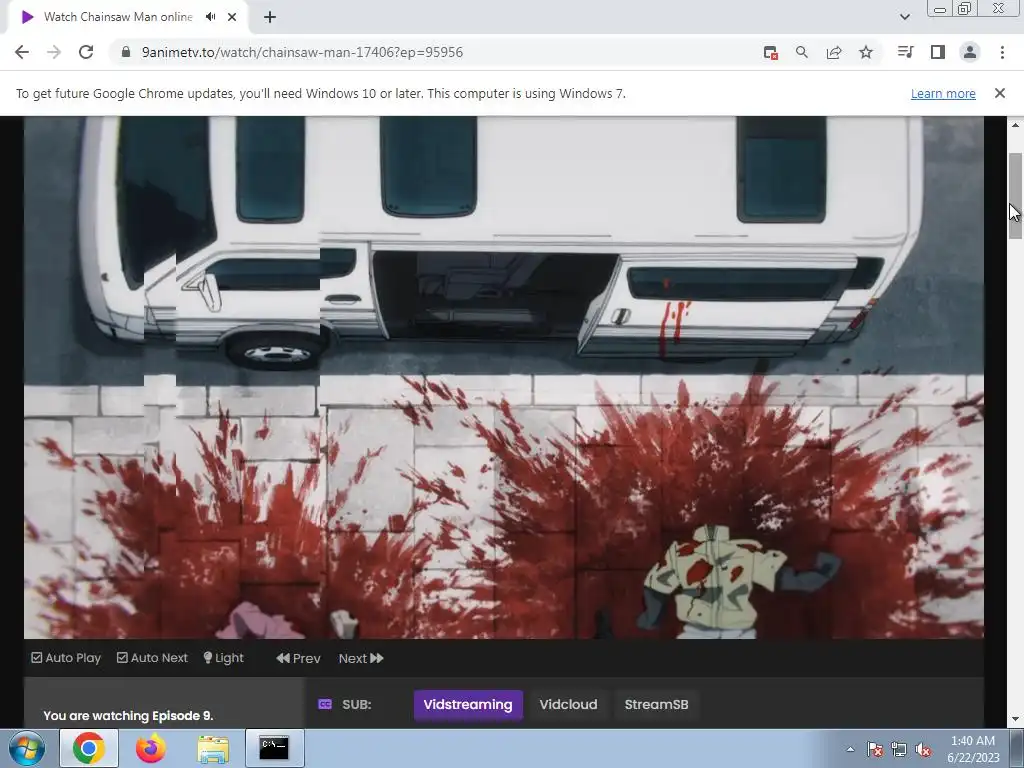Go to Prev episode

(x=298, y=658)
